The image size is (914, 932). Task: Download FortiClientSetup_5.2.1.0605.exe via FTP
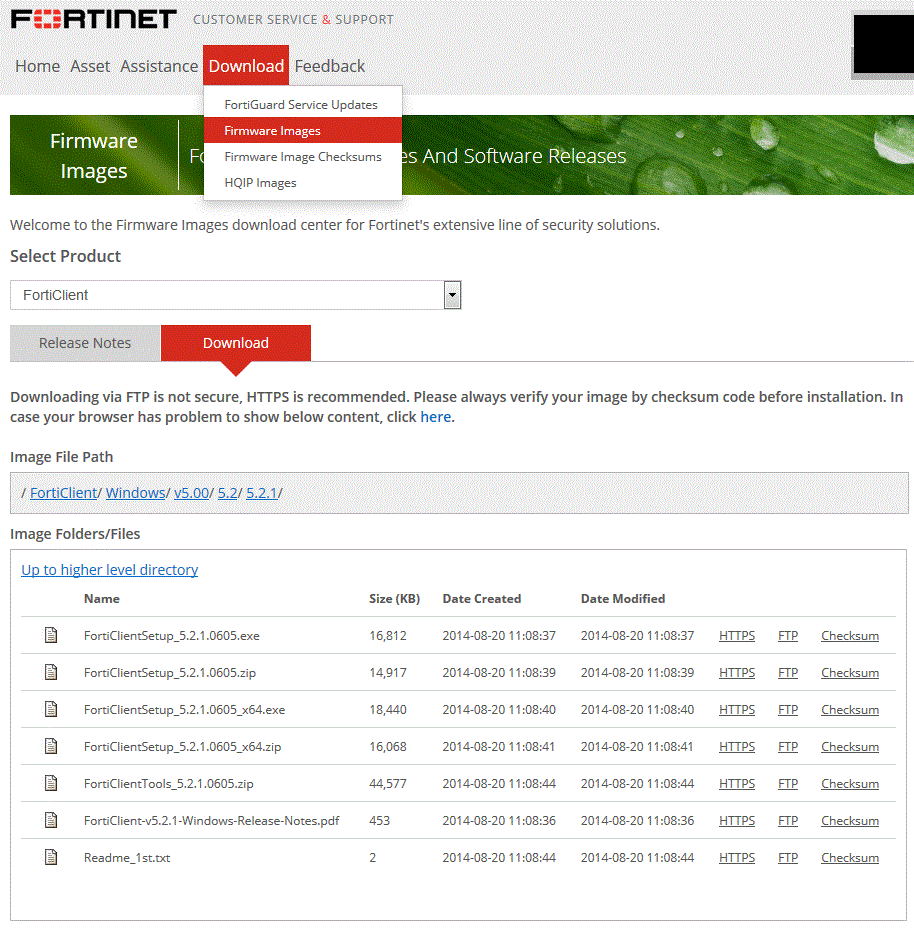click(x=788, y=635)
